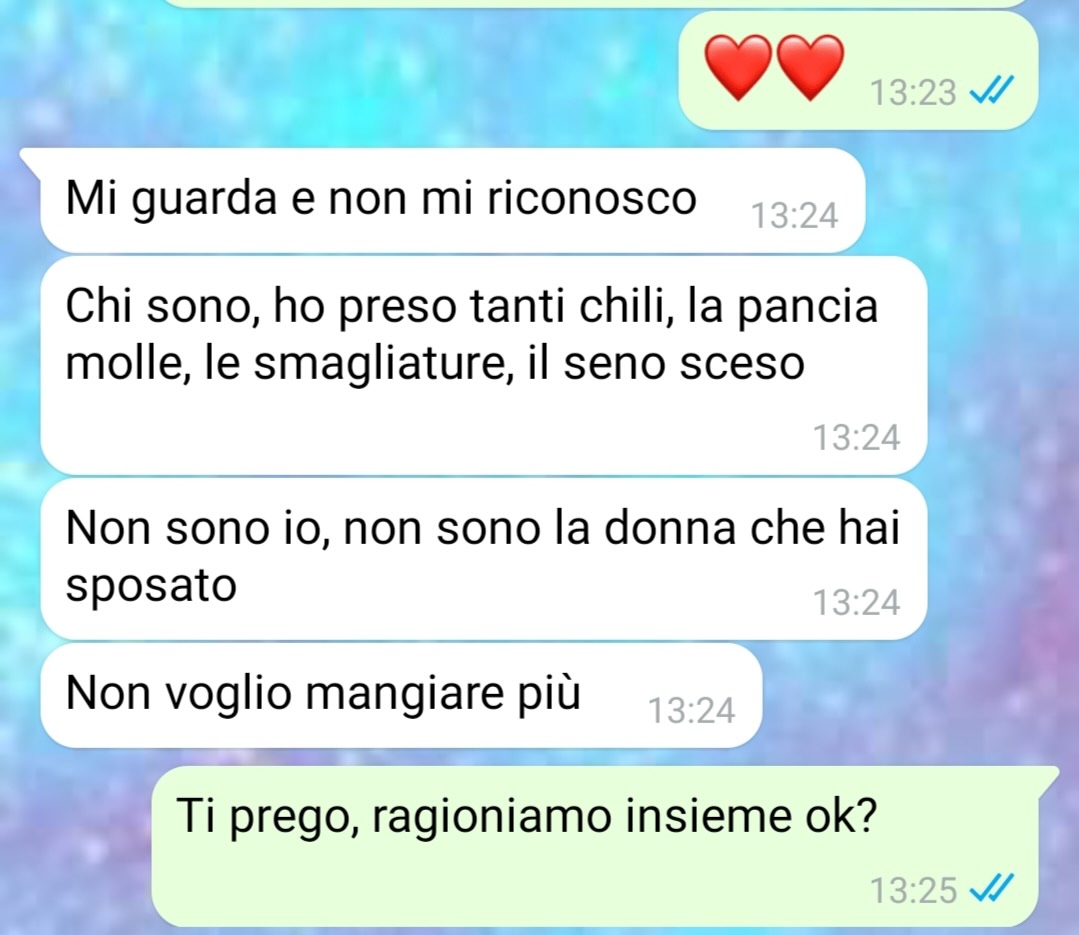This screenshot has height=935, width=1079.
Task: Tap the timestamp beside 'sposato'
Action: coord(856,602)
